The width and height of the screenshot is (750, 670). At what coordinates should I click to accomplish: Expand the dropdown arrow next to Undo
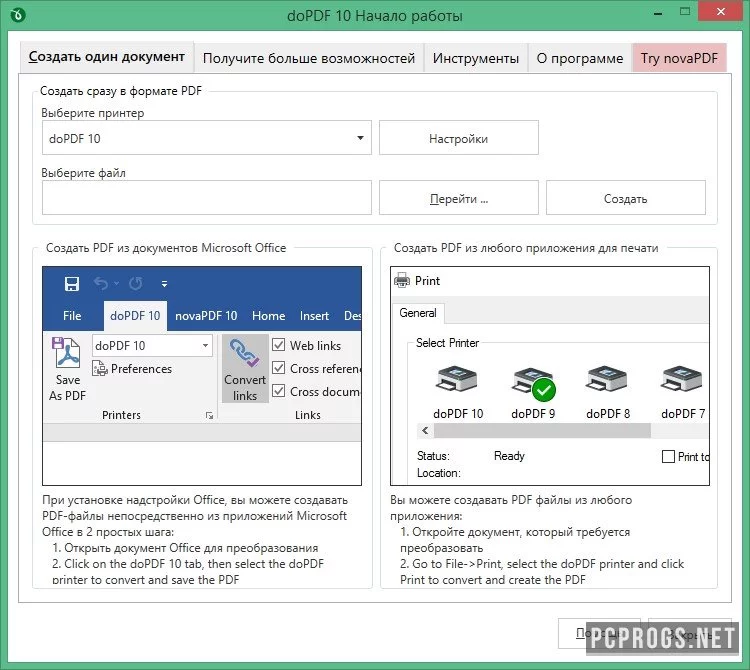(x=116, y=284)
